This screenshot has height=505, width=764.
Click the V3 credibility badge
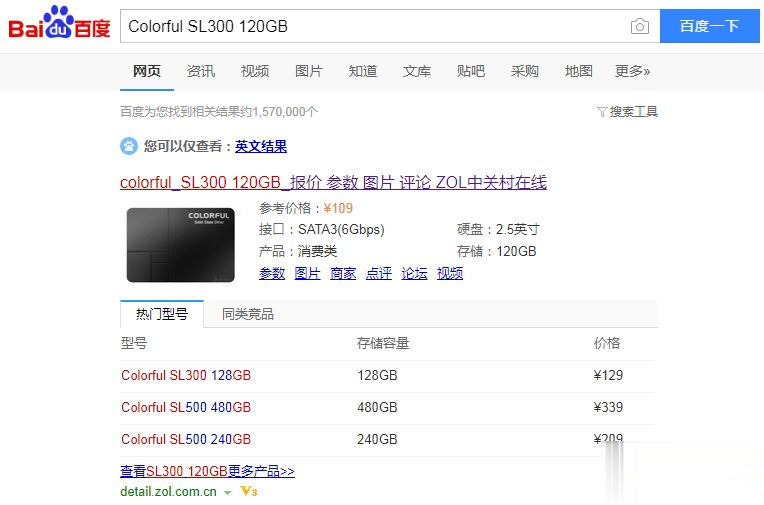pyautogui.click(x=248, y=491)
